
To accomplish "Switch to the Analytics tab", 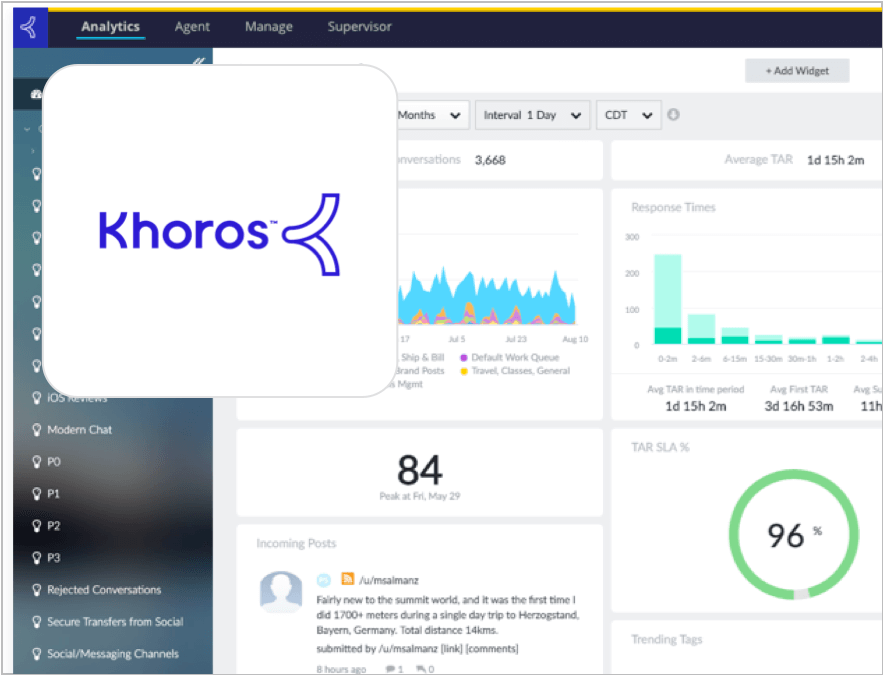I will (110, 26).
